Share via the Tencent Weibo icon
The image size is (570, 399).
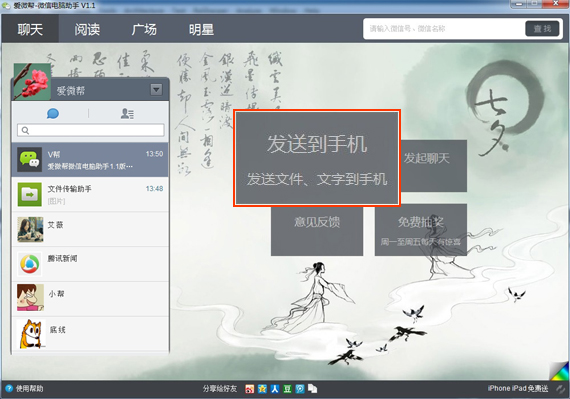pos(300,389)
